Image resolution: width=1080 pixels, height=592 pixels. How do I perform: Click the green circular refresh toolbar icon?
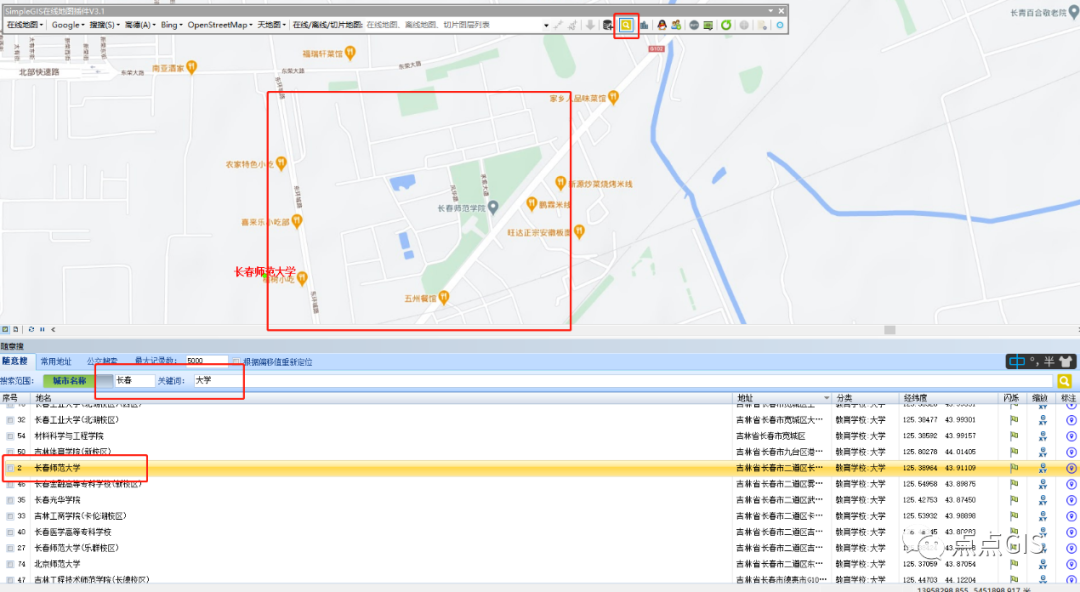point(726,25)
